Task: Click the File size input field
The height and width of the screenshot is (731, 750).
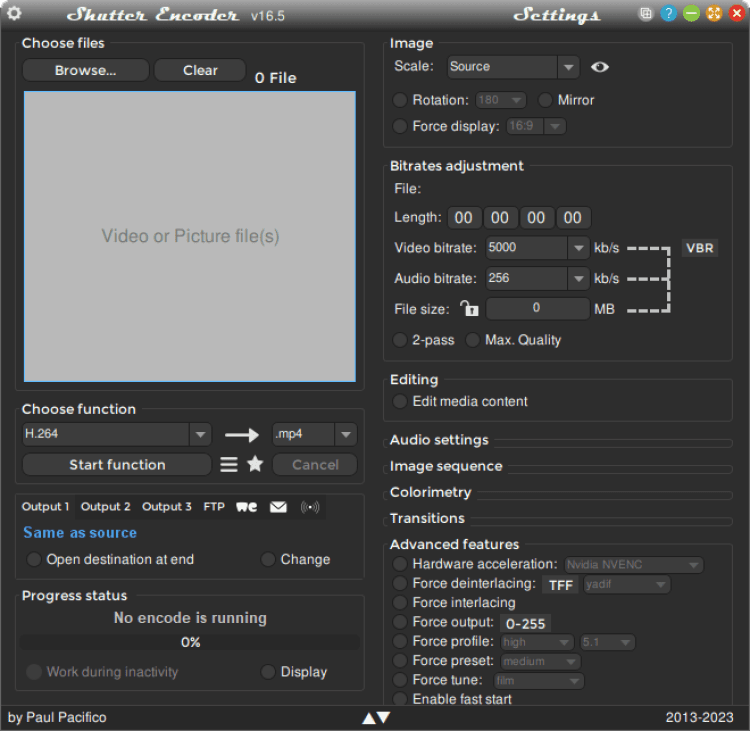Action: (x=537, y=309)
